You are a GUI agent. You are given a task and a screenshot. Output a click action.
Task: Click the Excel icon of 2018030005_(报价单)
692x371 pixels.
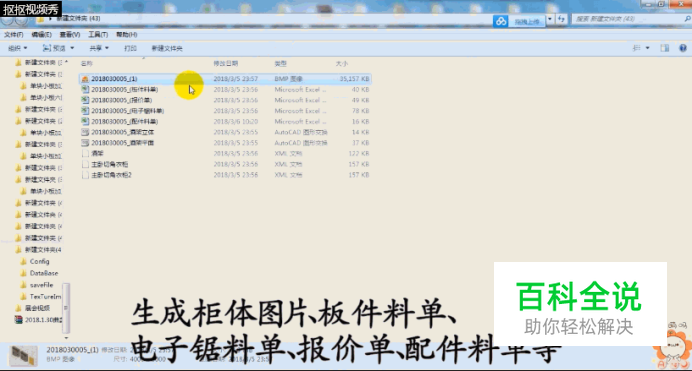(85, 100)
